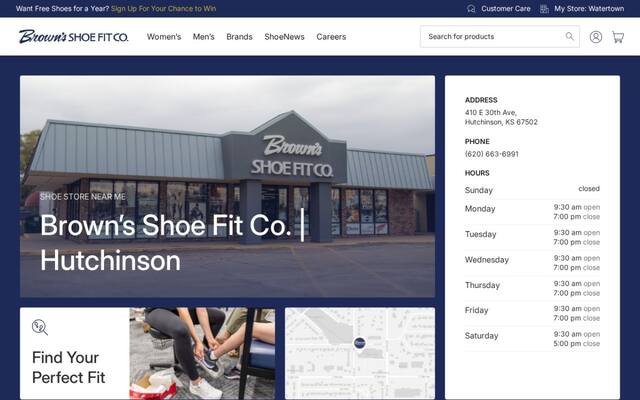Open the user account icon
This screenshot has width=640, height=400.
point(596,37)
